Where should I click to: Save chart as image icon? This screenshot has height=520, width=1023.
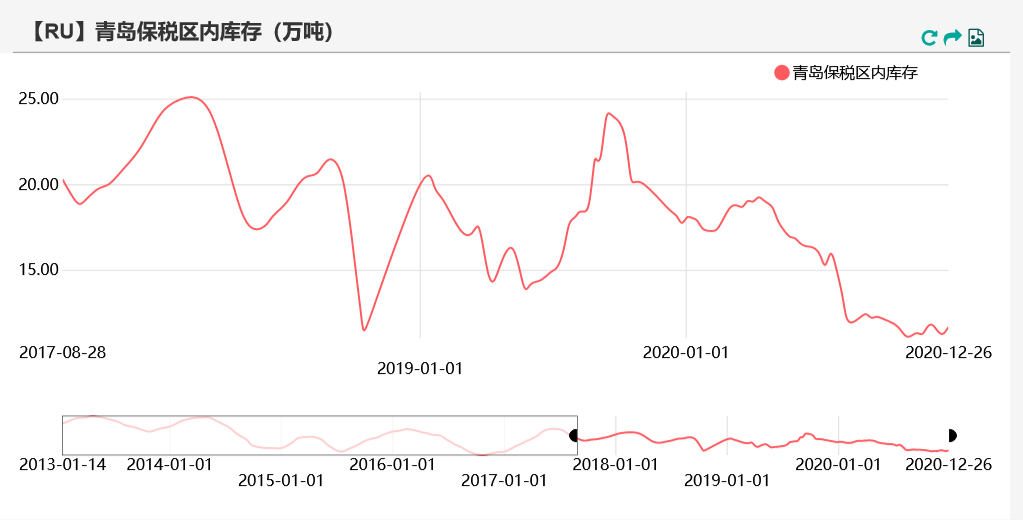(x=976, y=38)
